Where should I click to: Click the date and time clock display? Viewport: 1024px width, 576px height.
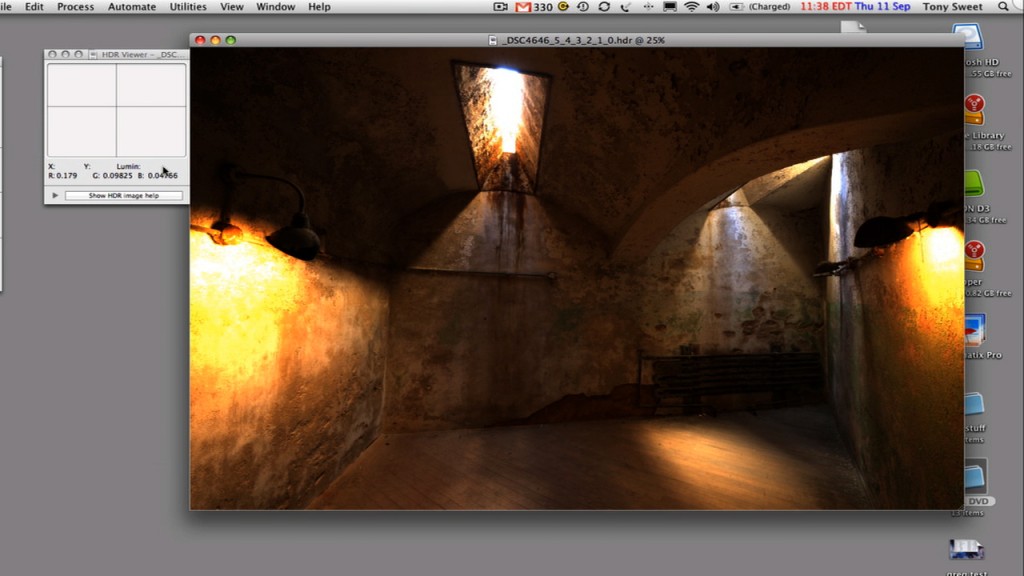click(x=855, y=7)
